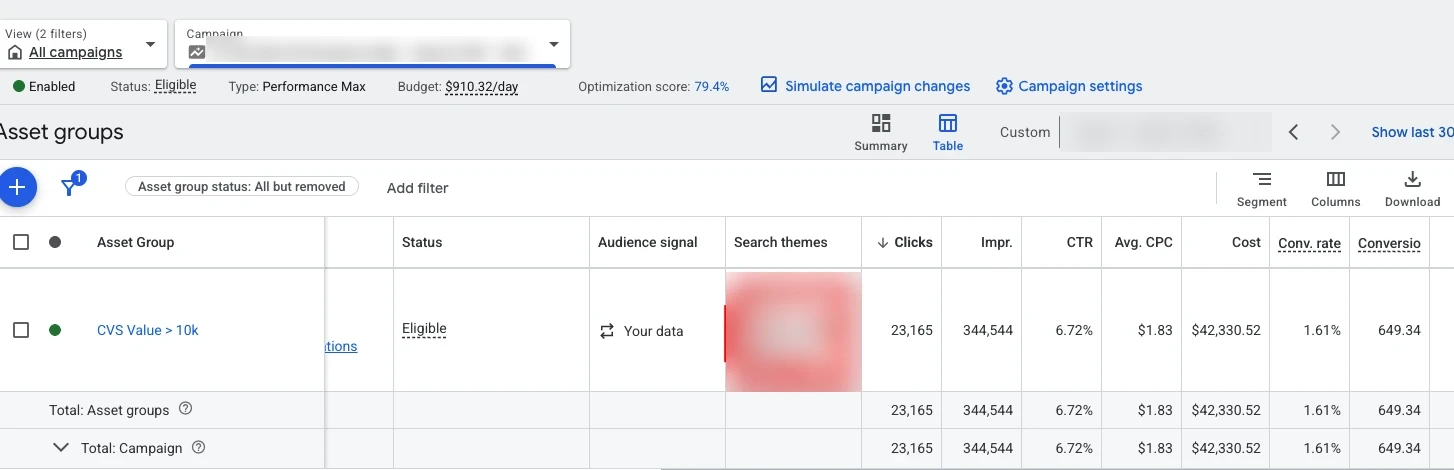Open Campaign settings

tap(1069, 86)
